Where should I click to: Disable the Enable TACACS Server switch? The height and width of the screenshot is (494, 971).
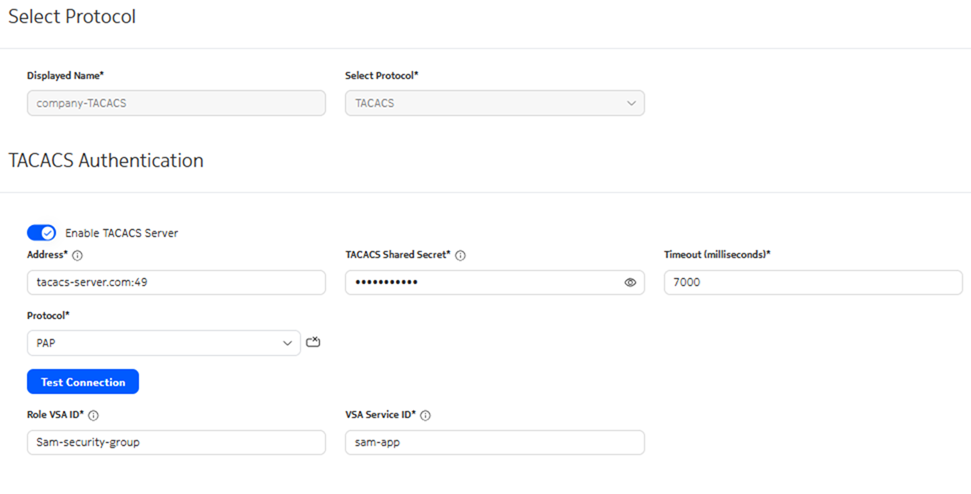click(41, 233)
